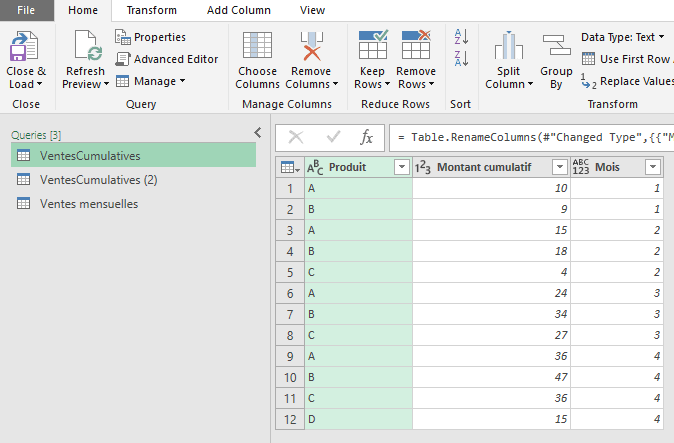Open the Add Column tab
Screen dimensions: 674x443
click(x=238, y=10)
